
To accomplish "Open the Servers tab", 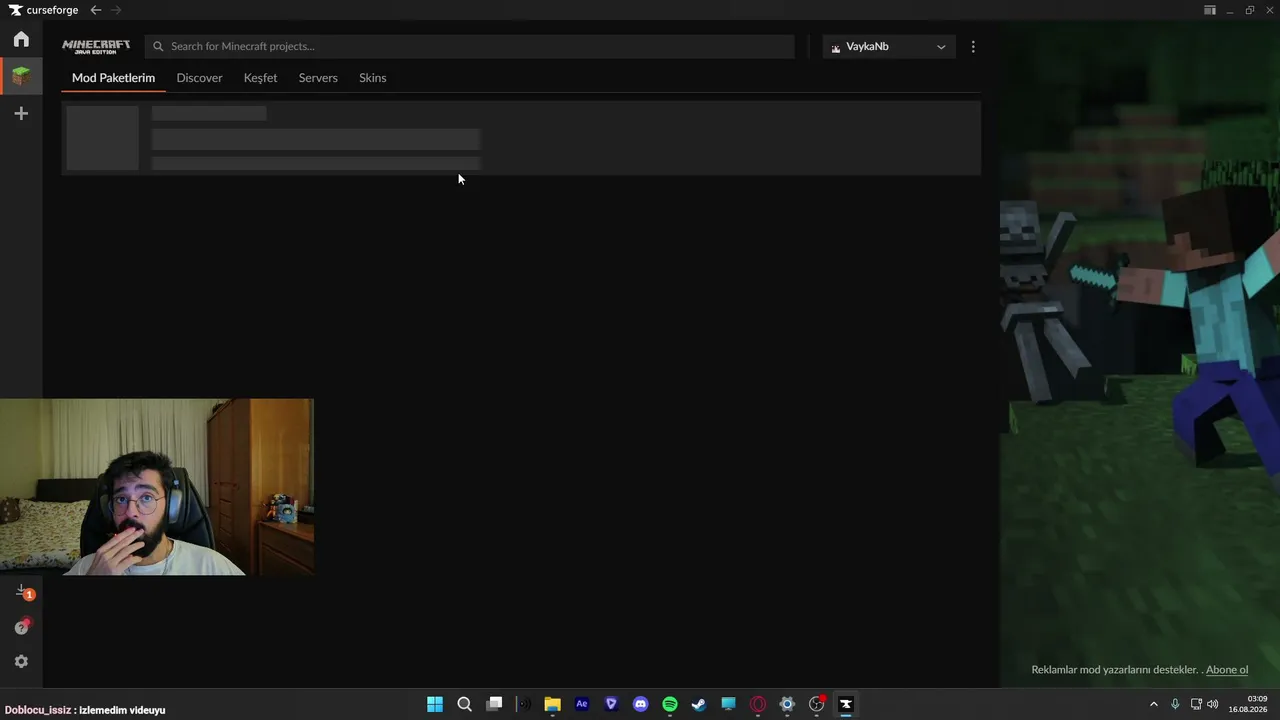I will coord(318,78).
